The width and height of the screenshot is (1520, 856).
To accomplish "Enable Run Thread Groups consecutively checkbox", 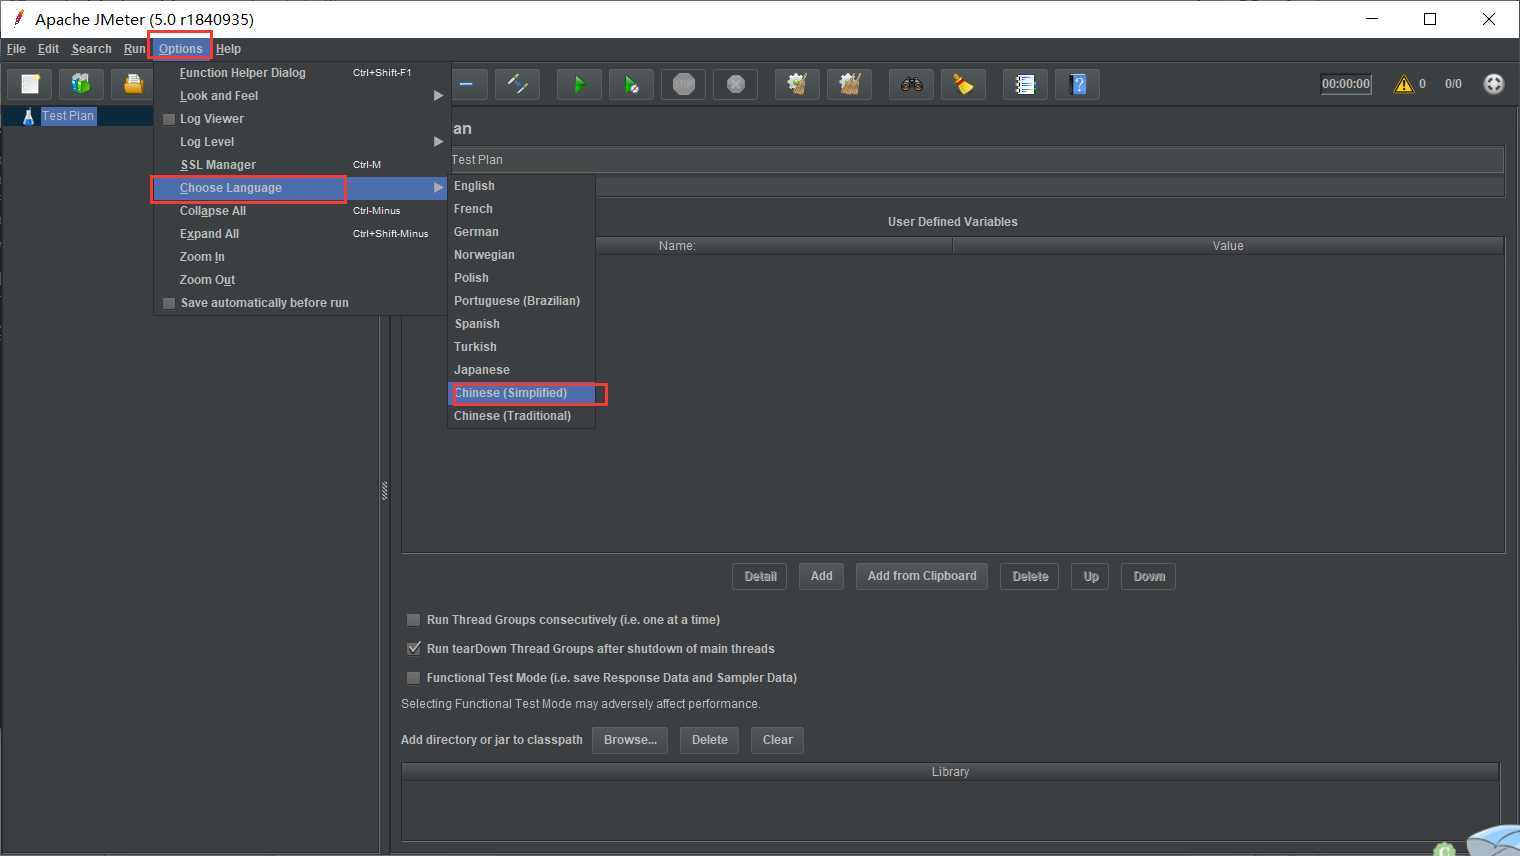I will pyautogui.click(x=413, y=620).
